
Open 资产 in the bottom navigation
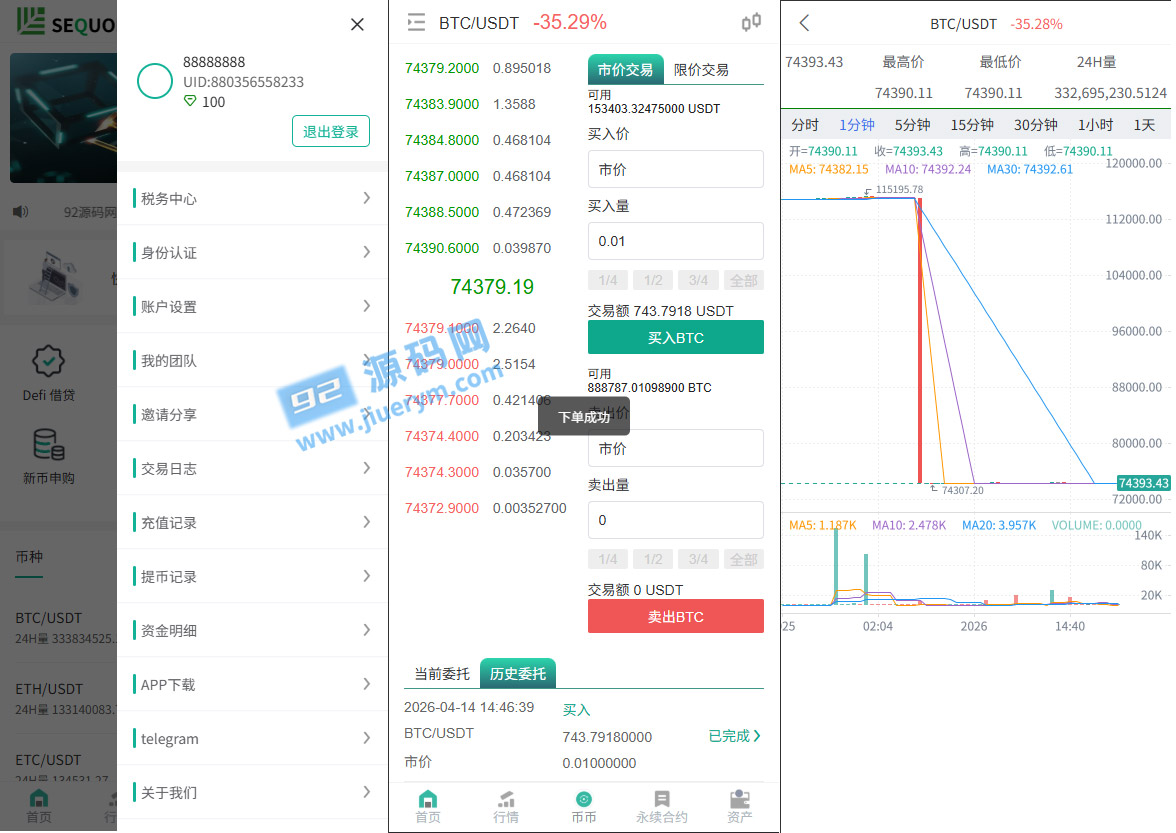click(740, 807)
